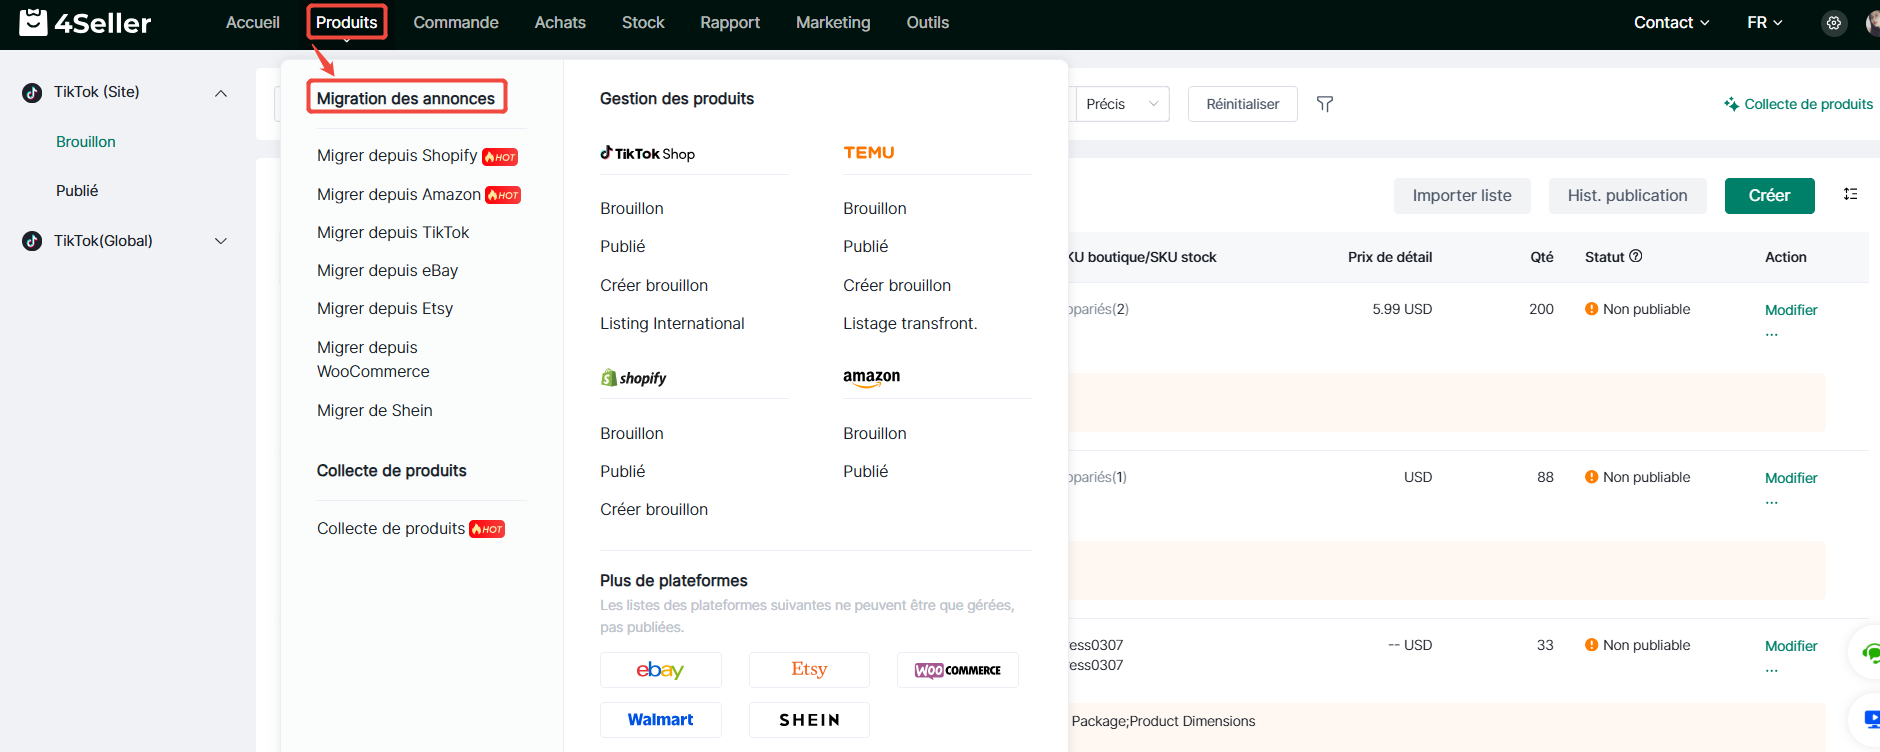Select the SHEIN platform tile
The image size is (1880, 752).
tap(809, 720)
